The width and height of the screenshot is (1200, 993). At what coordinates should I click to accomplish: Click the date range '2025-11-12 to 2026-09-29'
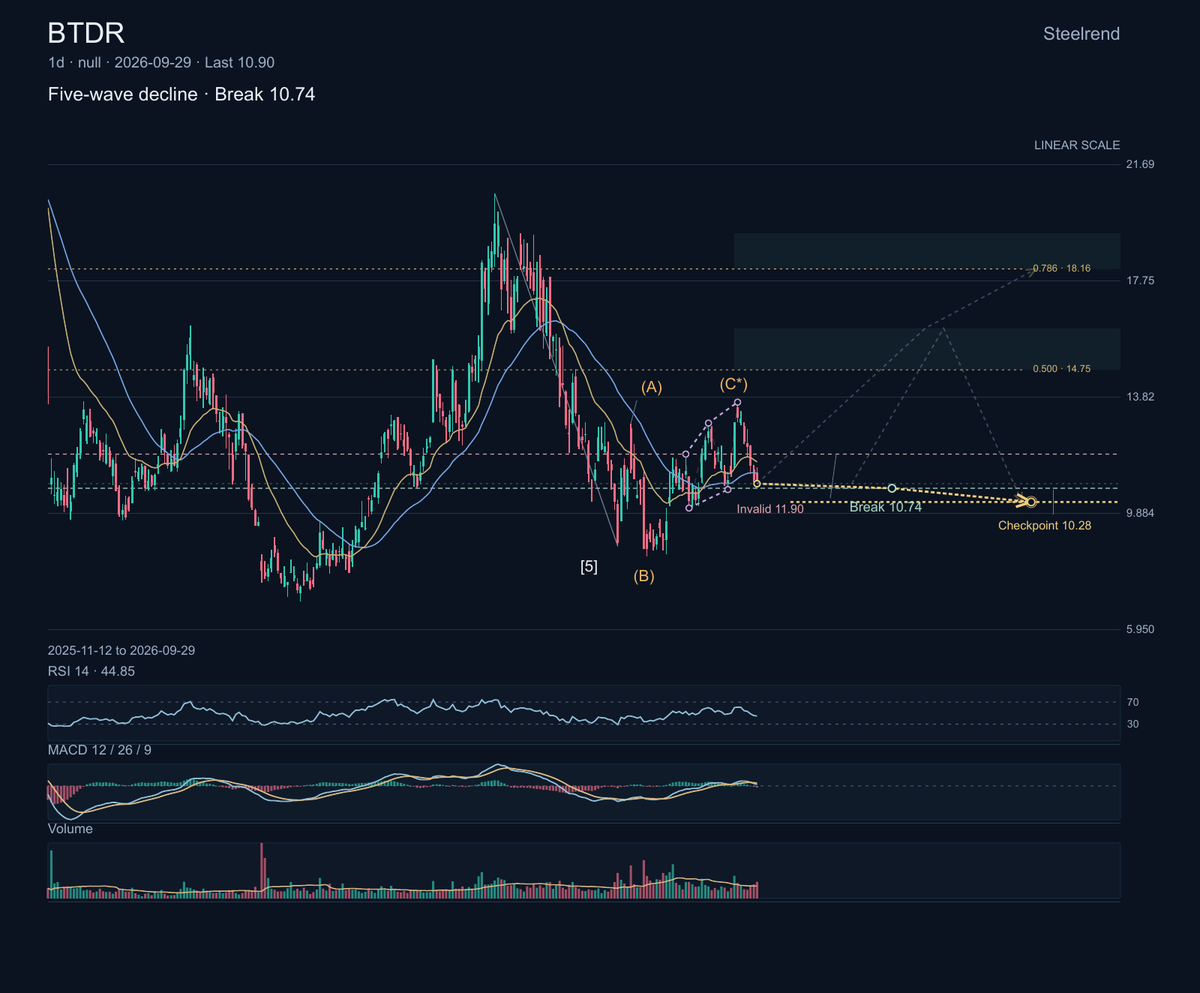[121, 650]
